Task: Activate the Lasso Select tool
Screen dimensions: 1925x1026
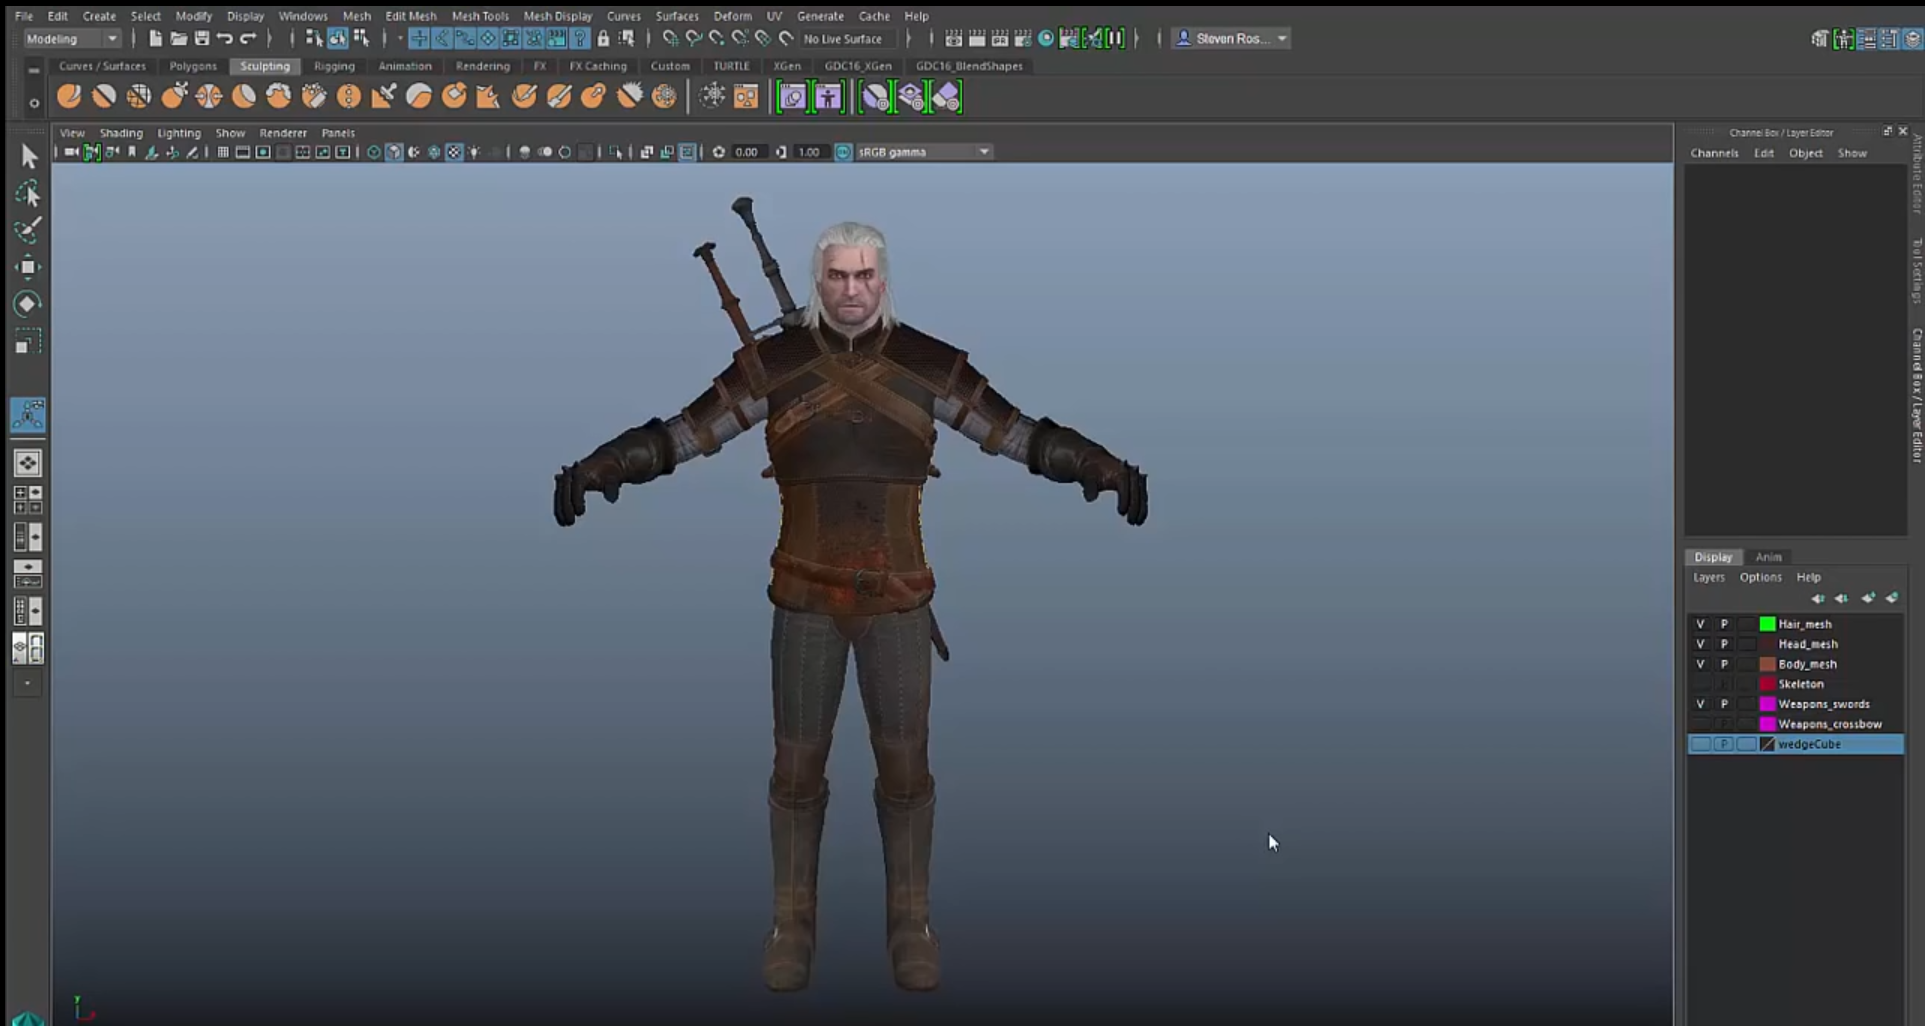Action: [x=28, y=193]
